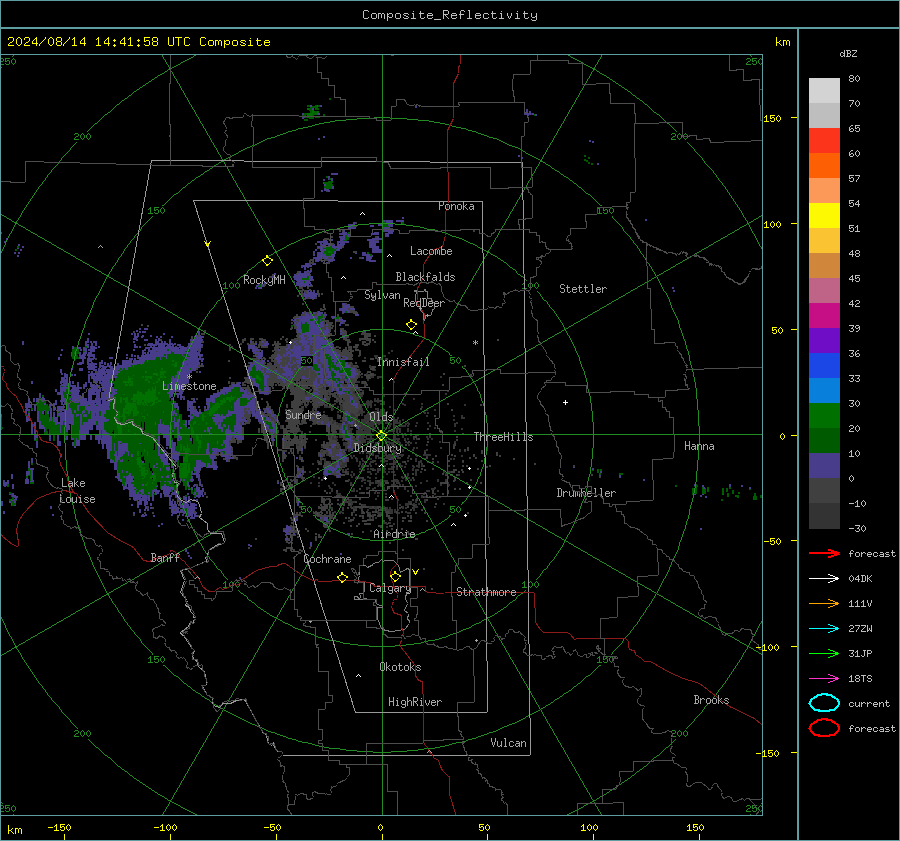Pick the light gray 70-80 dBZ swatch

click(x=824, y=91)
